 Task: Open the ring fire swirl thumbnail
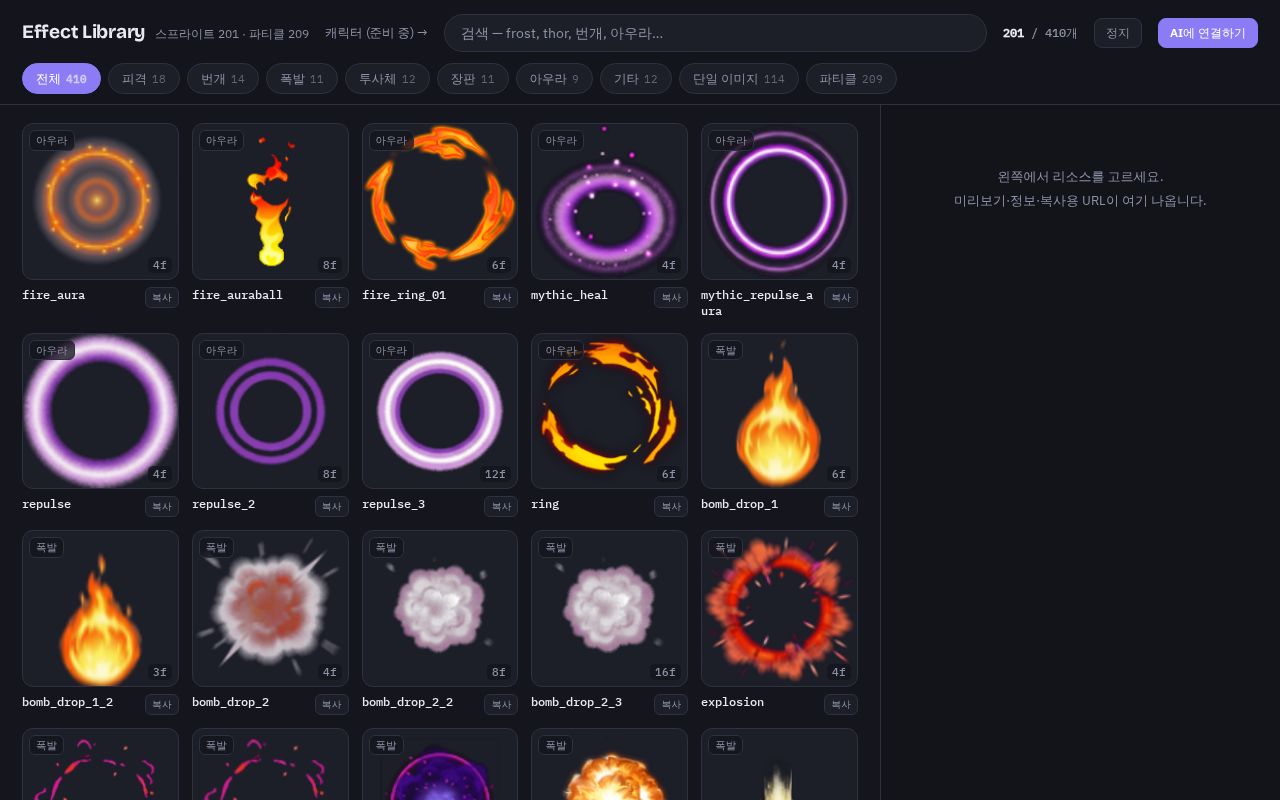tap(609, 411)
